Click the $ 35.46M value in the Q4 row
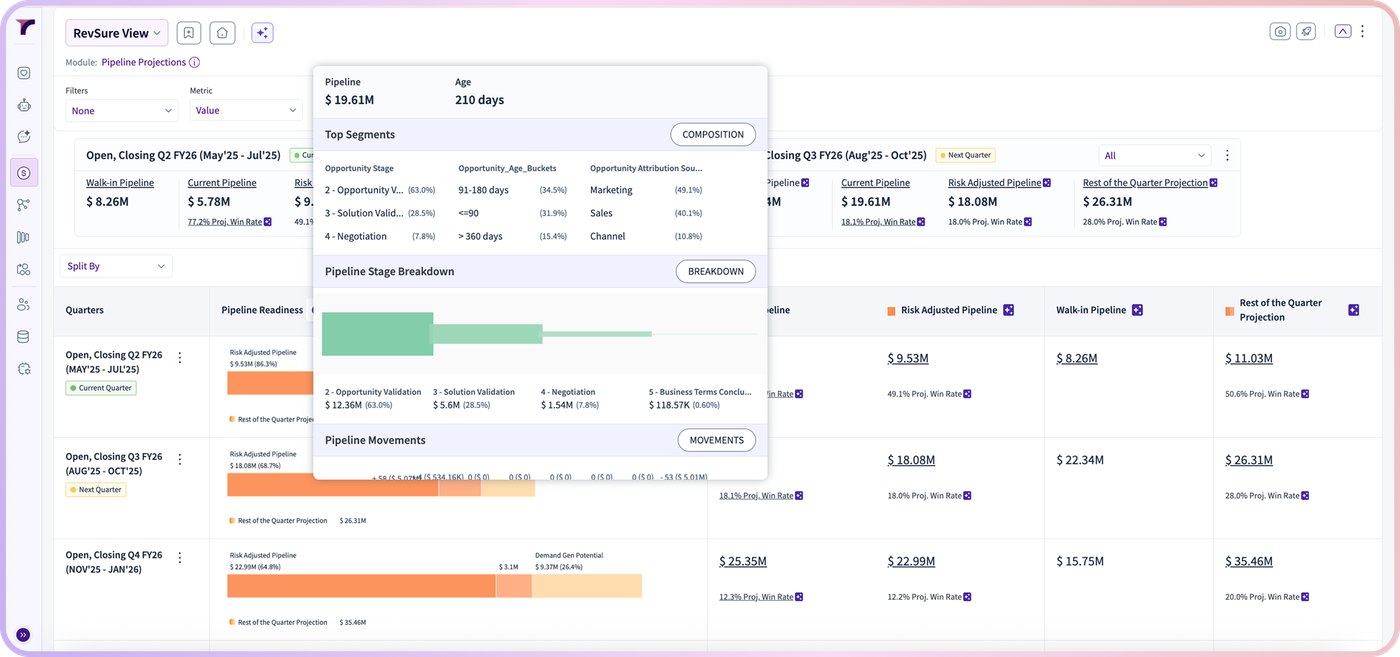1400x657 pixels. tap(1249, 562)
